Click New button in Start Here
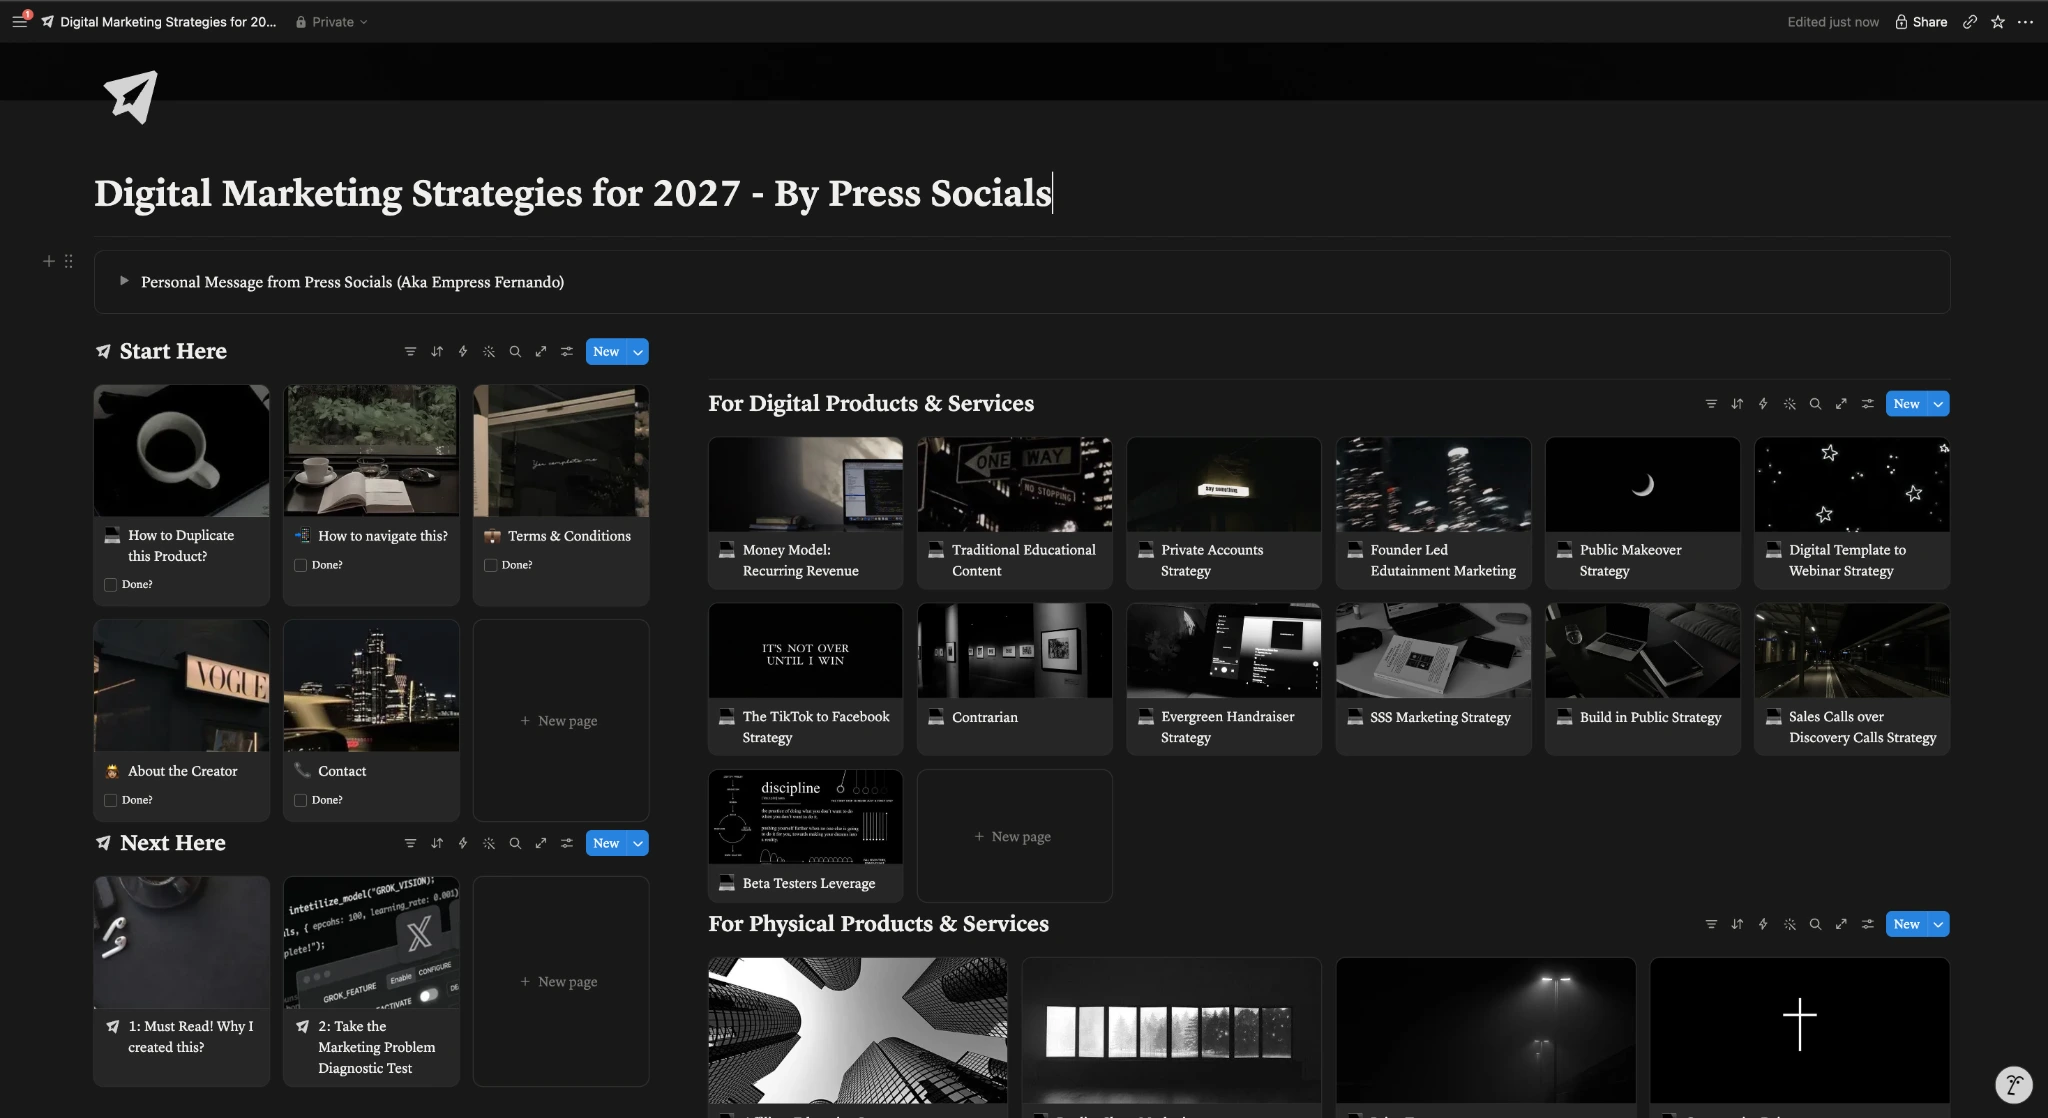This screenshot has height=1118, width=2048. click(x=606, y=351)
